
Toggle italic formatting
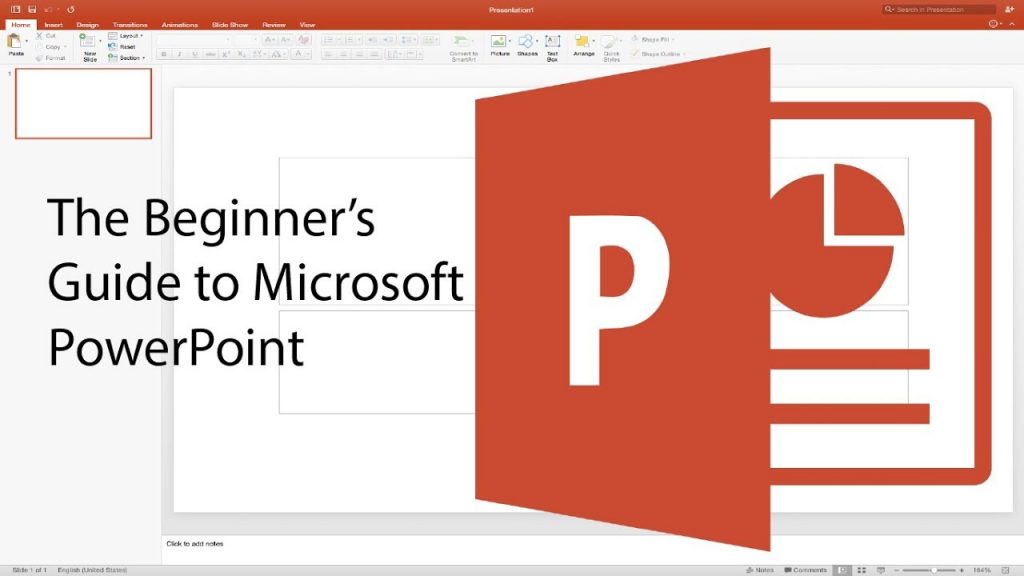point(179,54)
